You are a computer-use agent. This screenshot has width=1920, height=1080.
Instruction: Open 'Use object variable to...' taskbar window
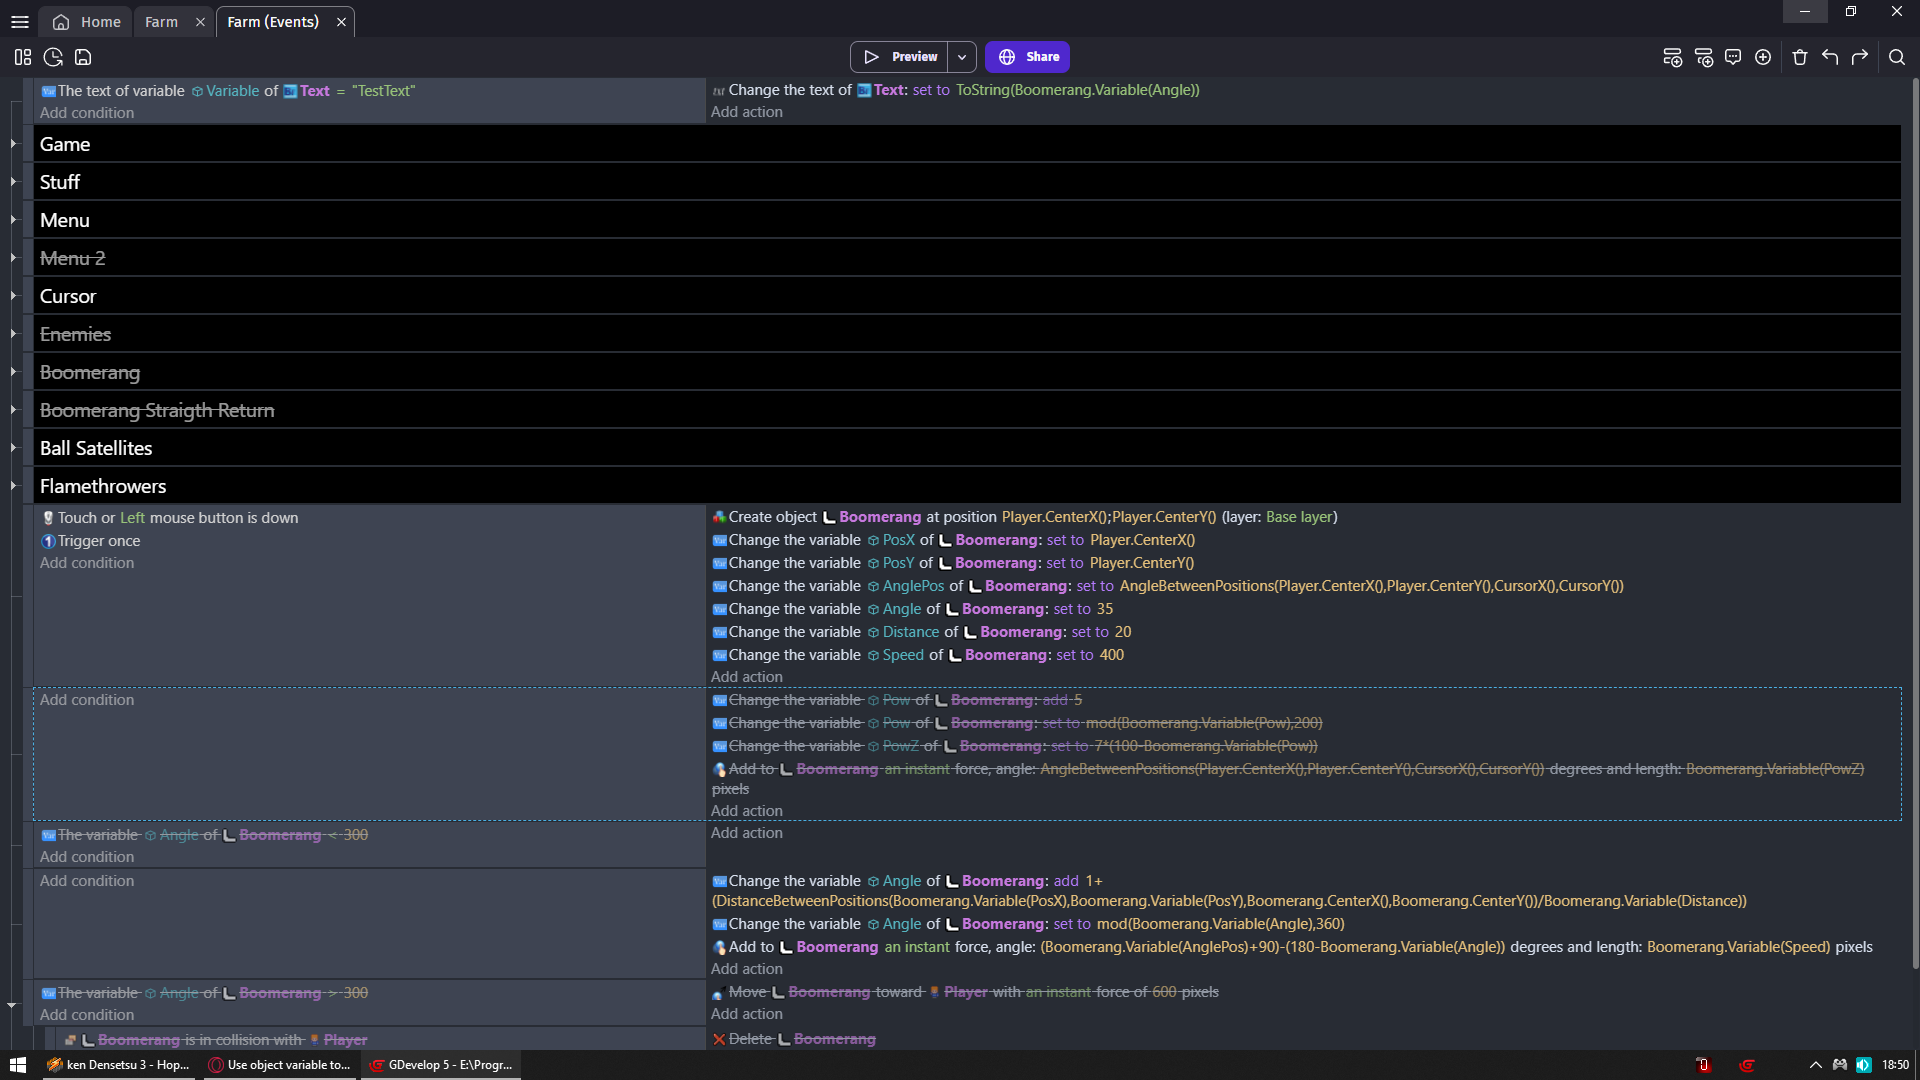(279, 1065)
